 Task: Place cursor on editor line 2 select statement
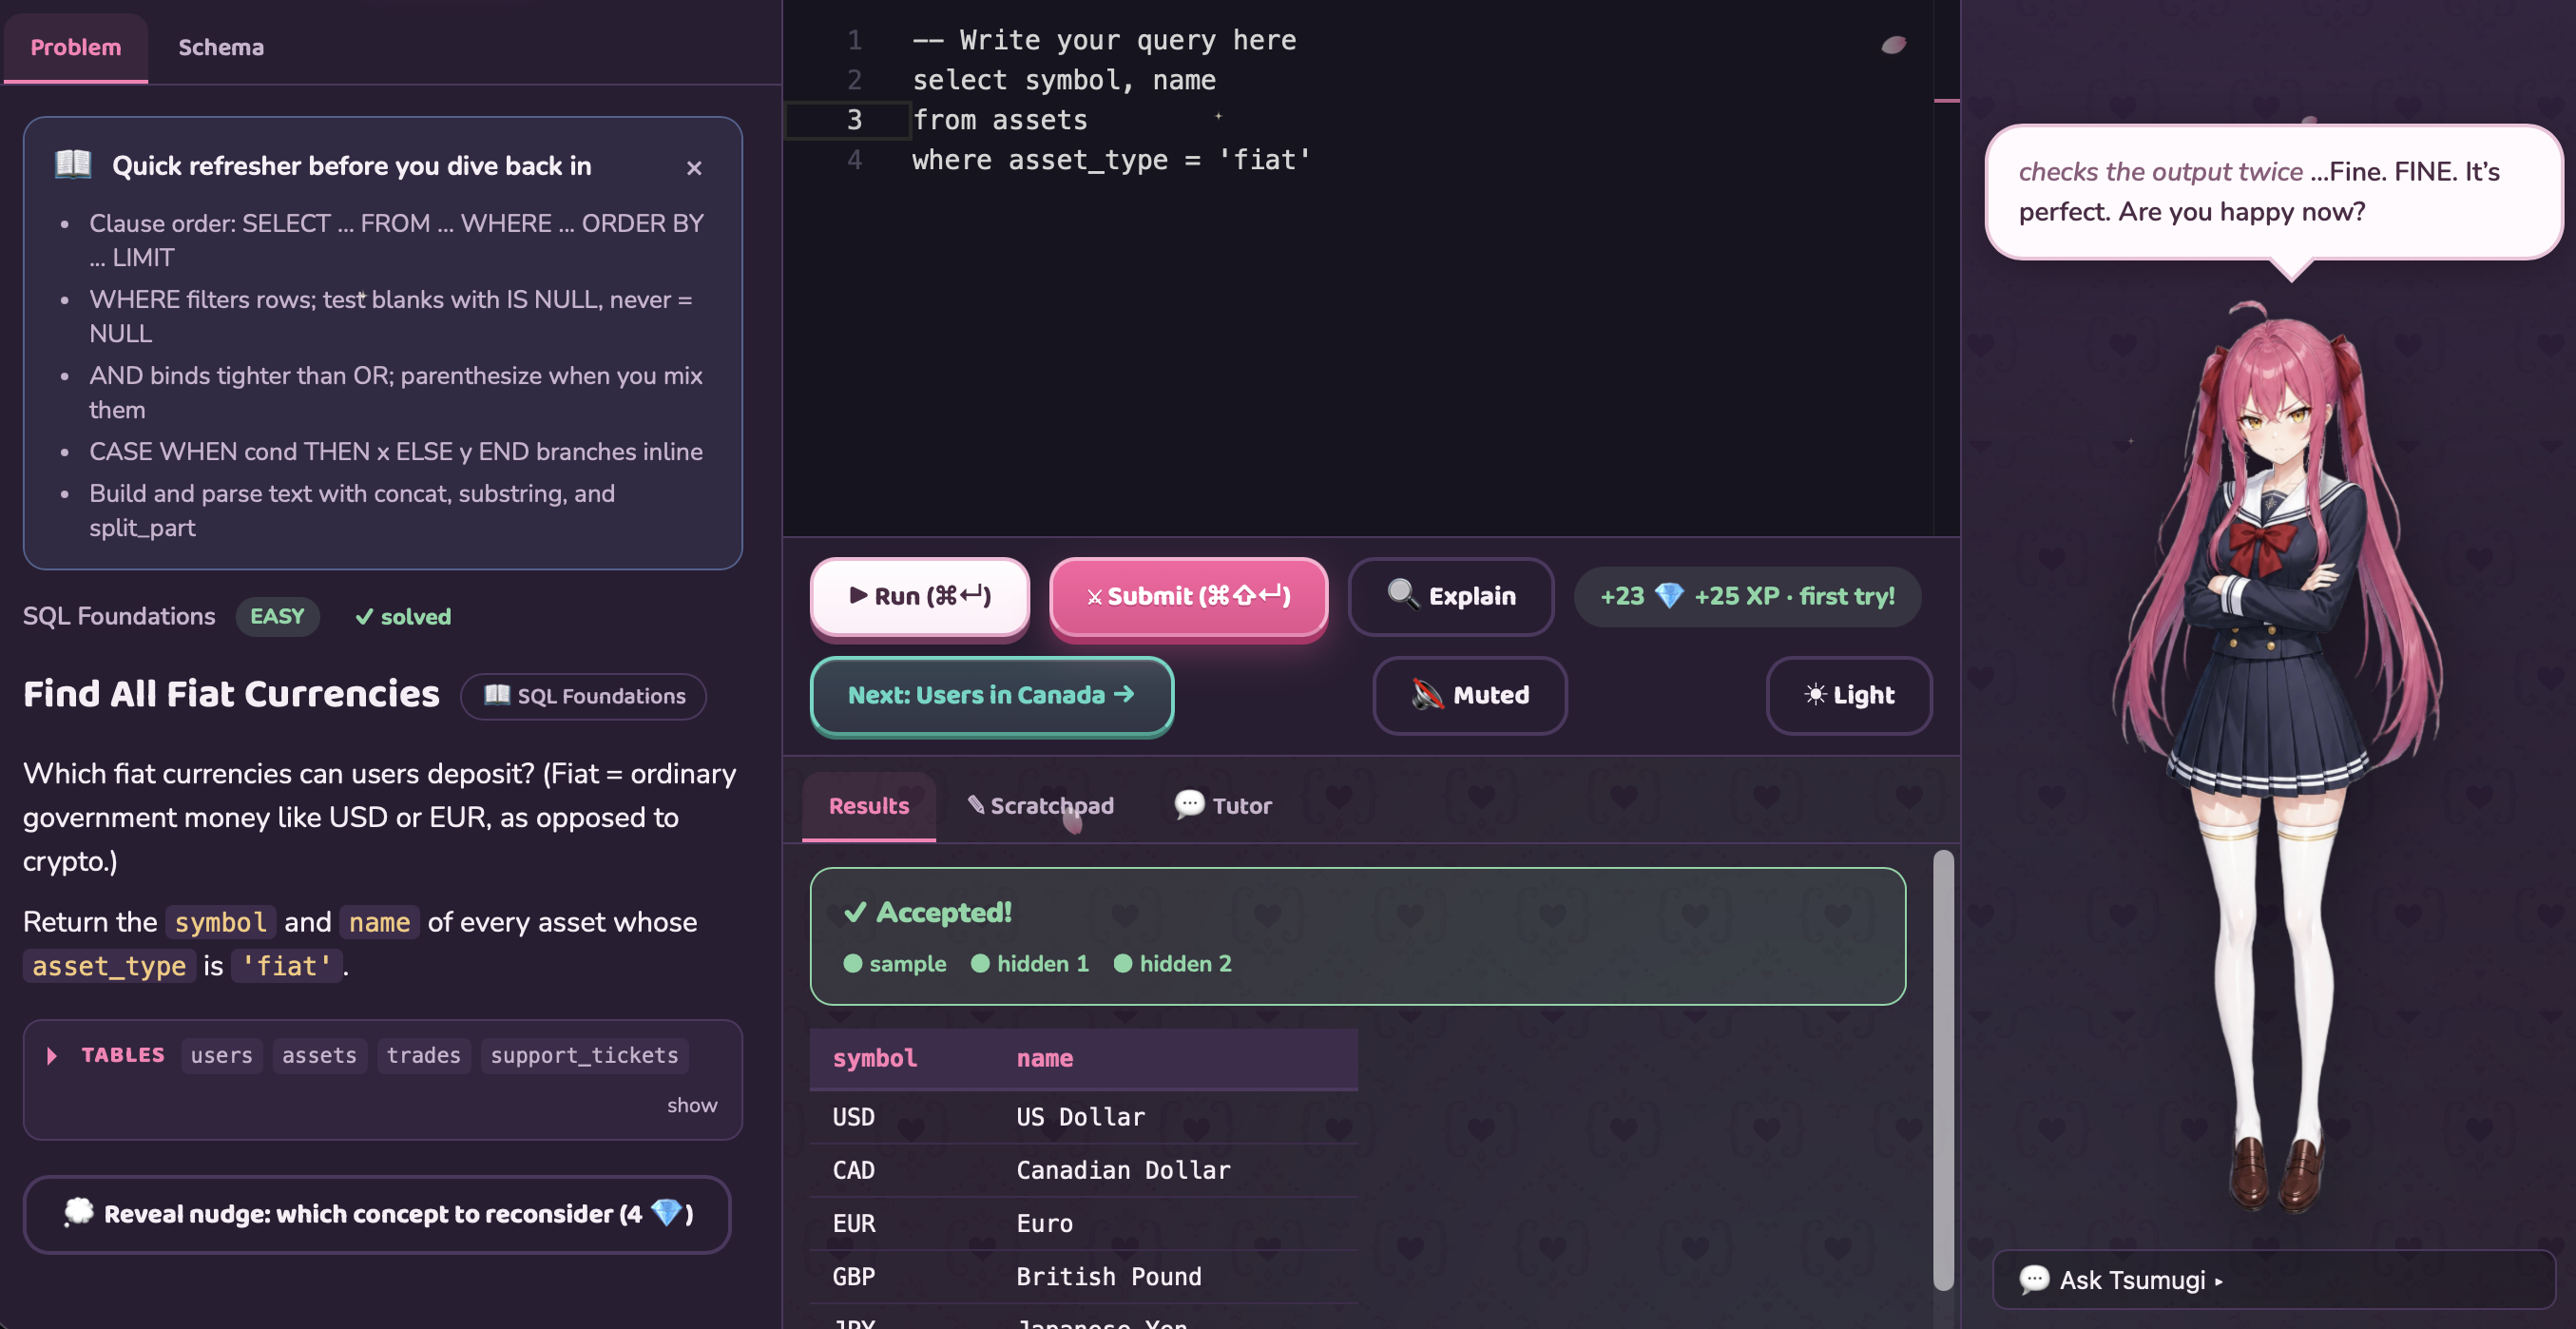pos(1064,80)
